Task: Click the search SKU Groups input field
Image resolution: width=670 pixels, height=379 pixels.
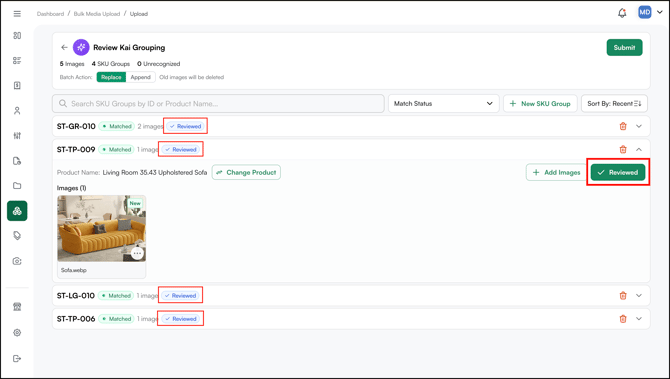Action: [218, 103]
